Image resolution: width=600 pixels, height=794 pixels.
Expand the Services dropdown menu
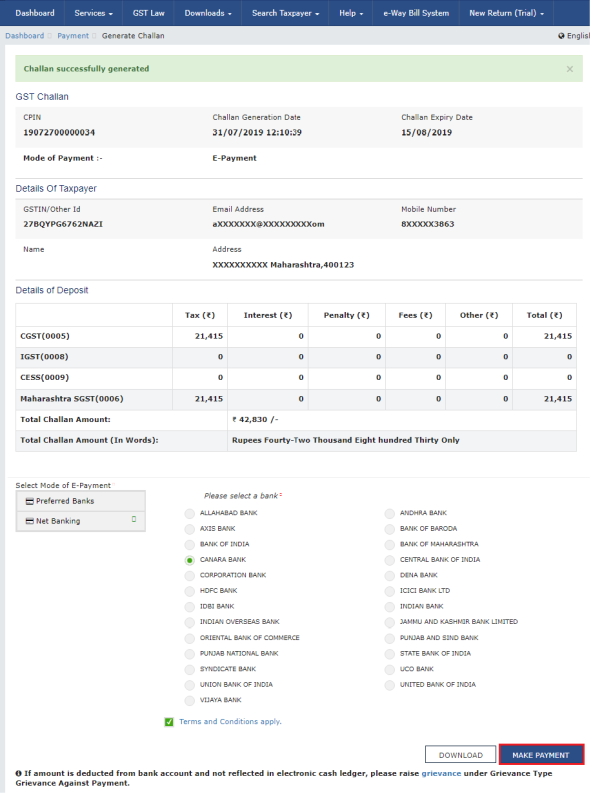93,13
